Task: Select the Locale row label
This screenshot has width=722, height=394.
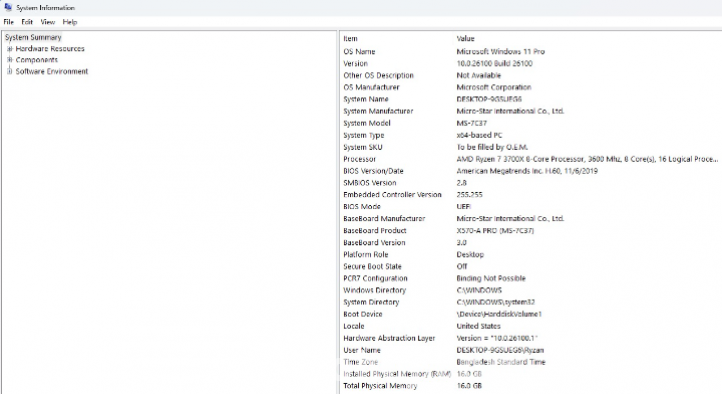Action: pyautogui.click(x=354, y=327)
